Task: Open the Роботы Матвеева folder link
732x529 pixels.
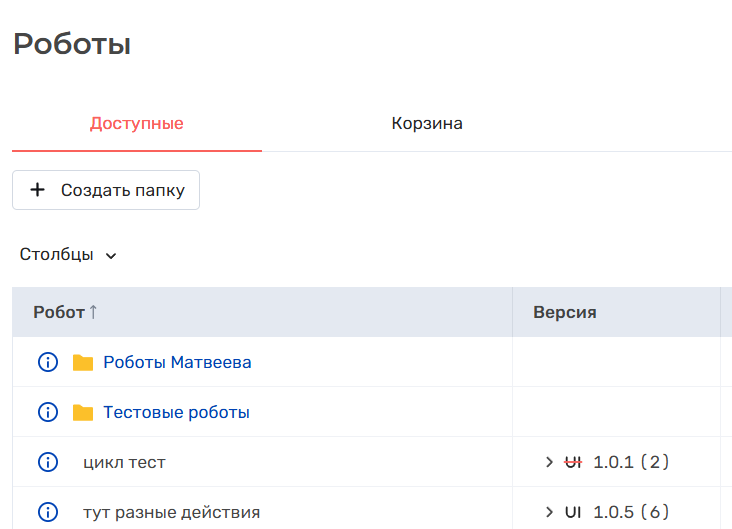Action: (177, 362)
